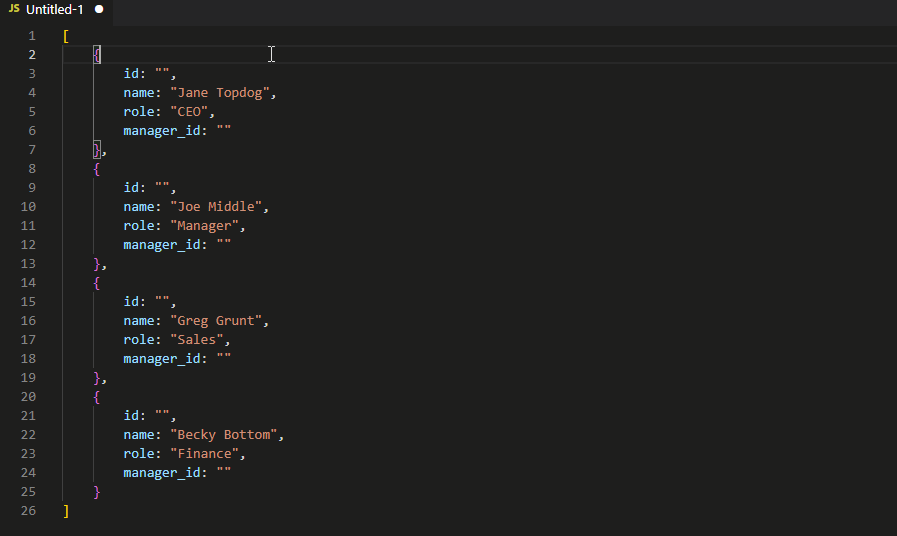This screenshot has height=536, width=897.
Task: Click the opening square bracket on line 1
Action: click(x=66, y=36)
